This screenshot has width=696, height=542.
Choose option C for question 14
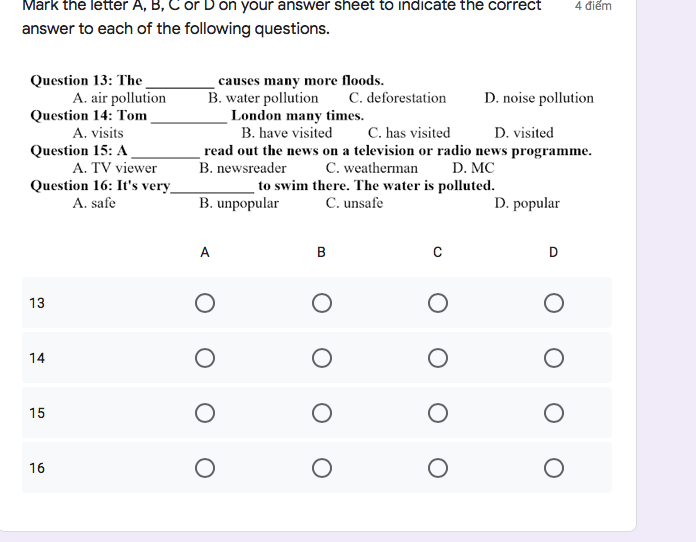pos(437,358)
